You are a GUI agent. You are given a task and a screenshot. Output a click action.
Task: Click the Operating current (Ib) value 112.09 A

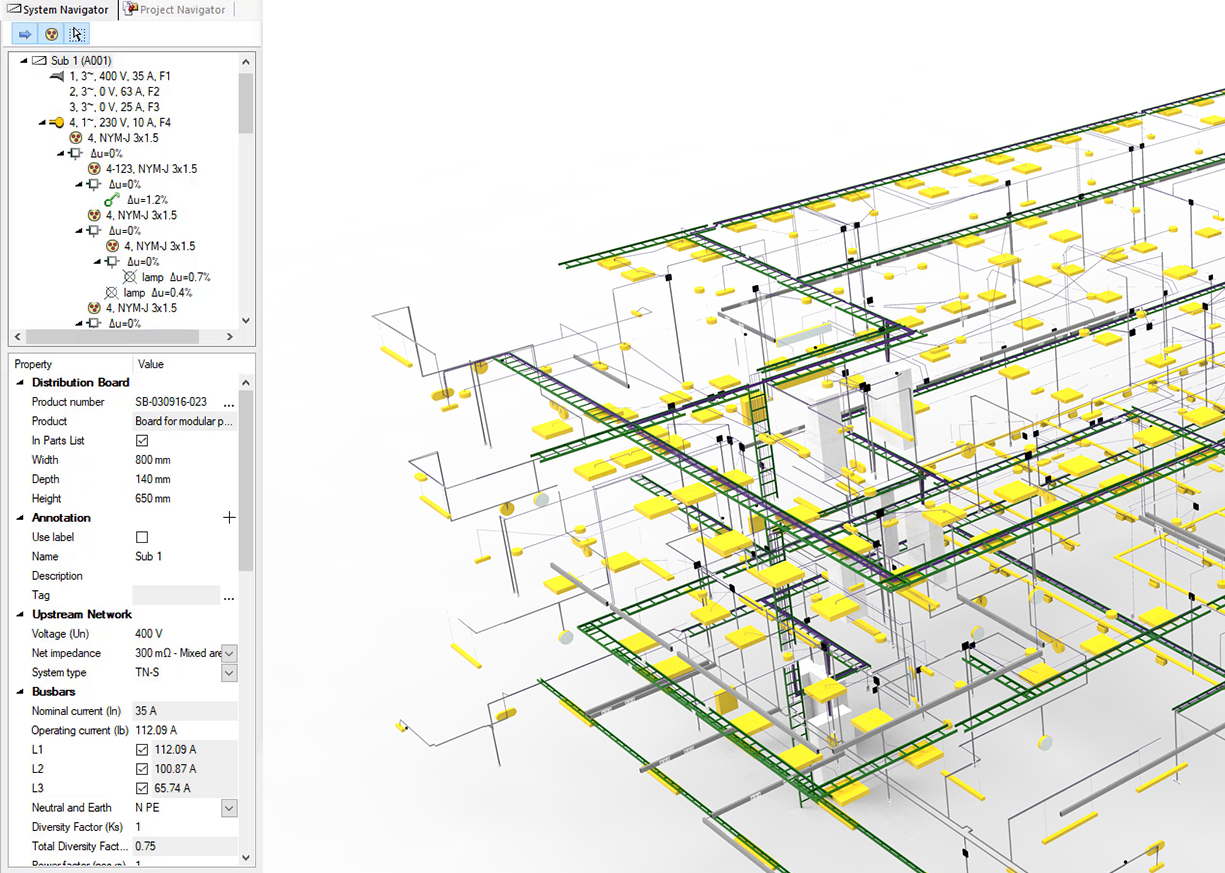point(156,730)
